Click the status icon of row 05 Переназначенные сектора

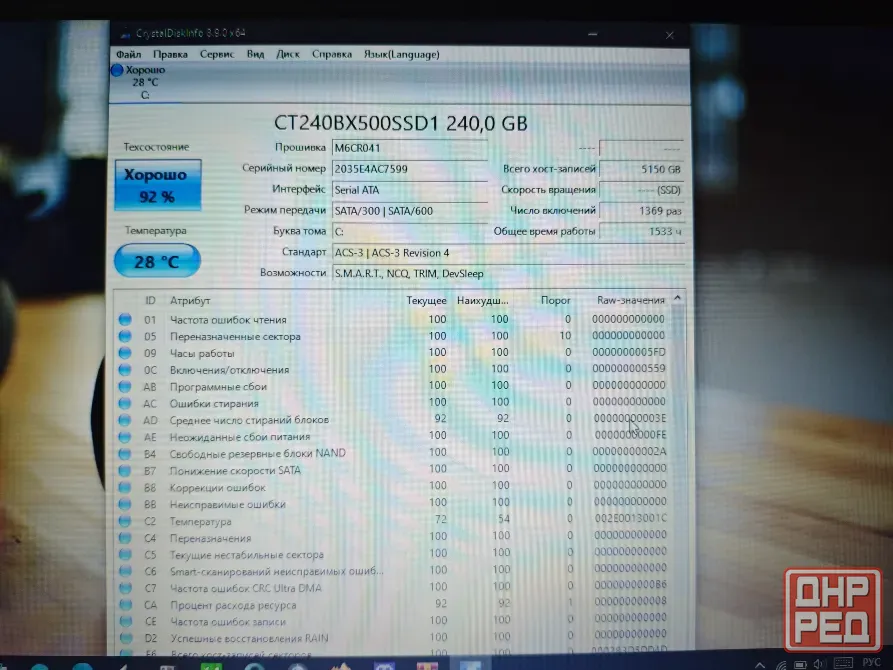tap(125, 336)
